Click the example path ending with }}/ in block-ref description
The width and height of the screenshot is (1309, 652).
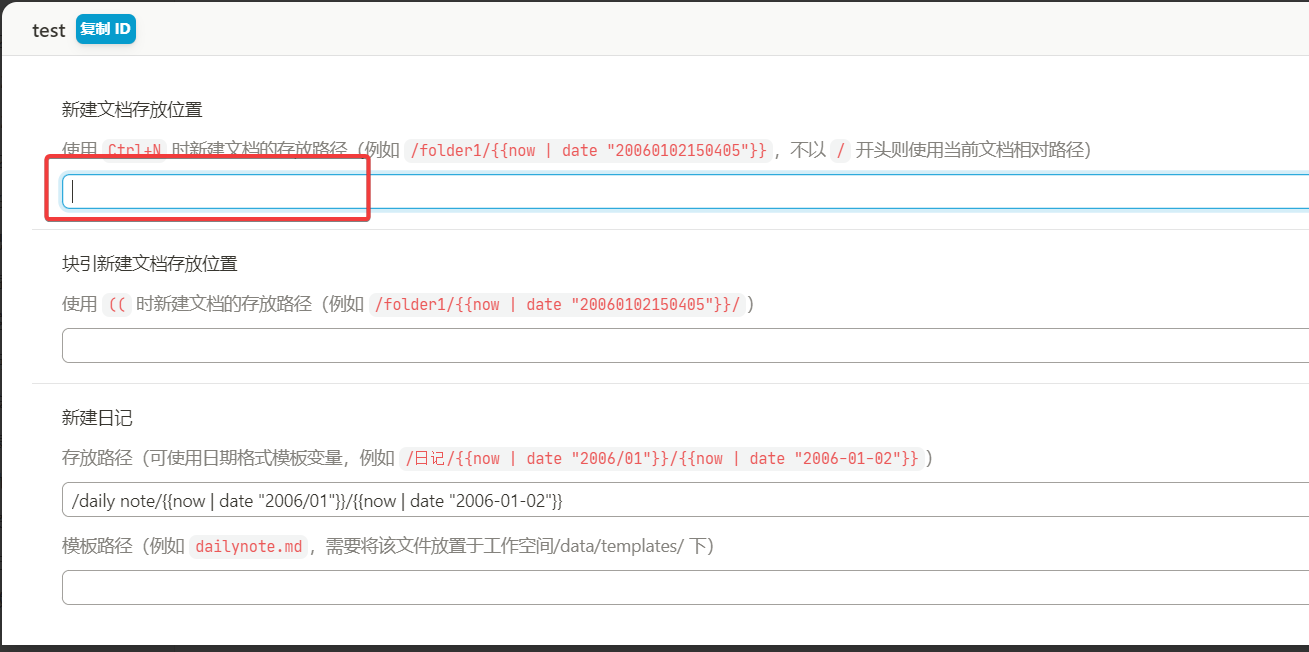click(557, 304)
